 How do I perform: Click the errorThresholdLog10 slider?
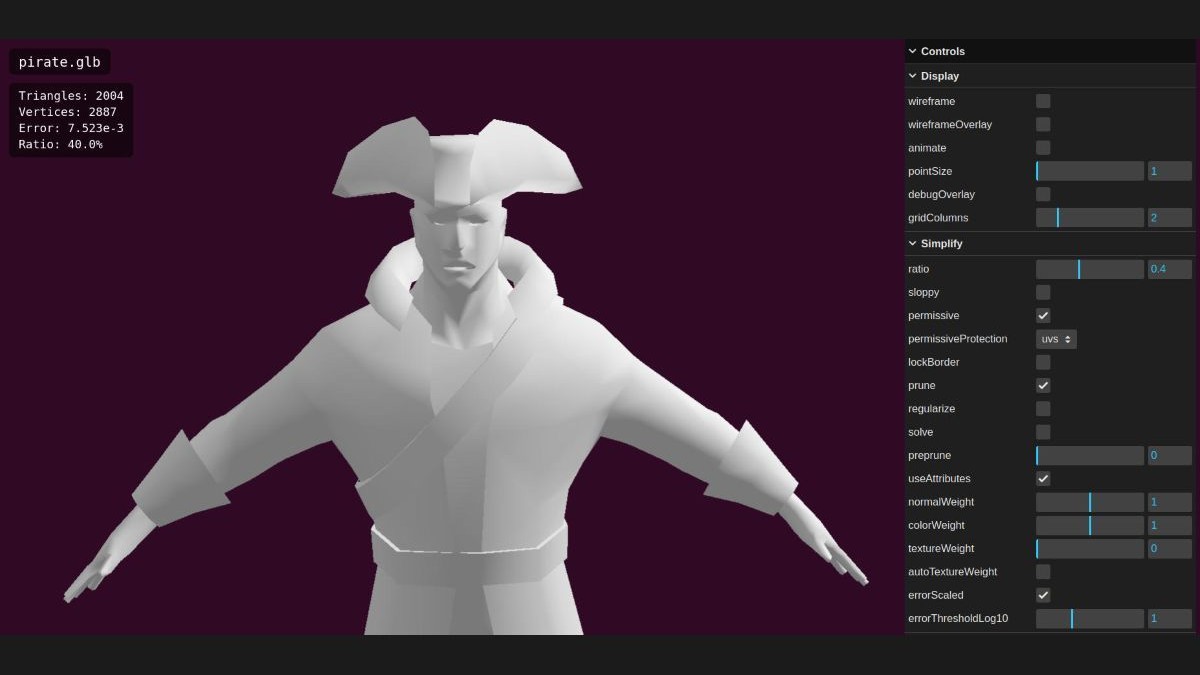tap(1089, 619)
